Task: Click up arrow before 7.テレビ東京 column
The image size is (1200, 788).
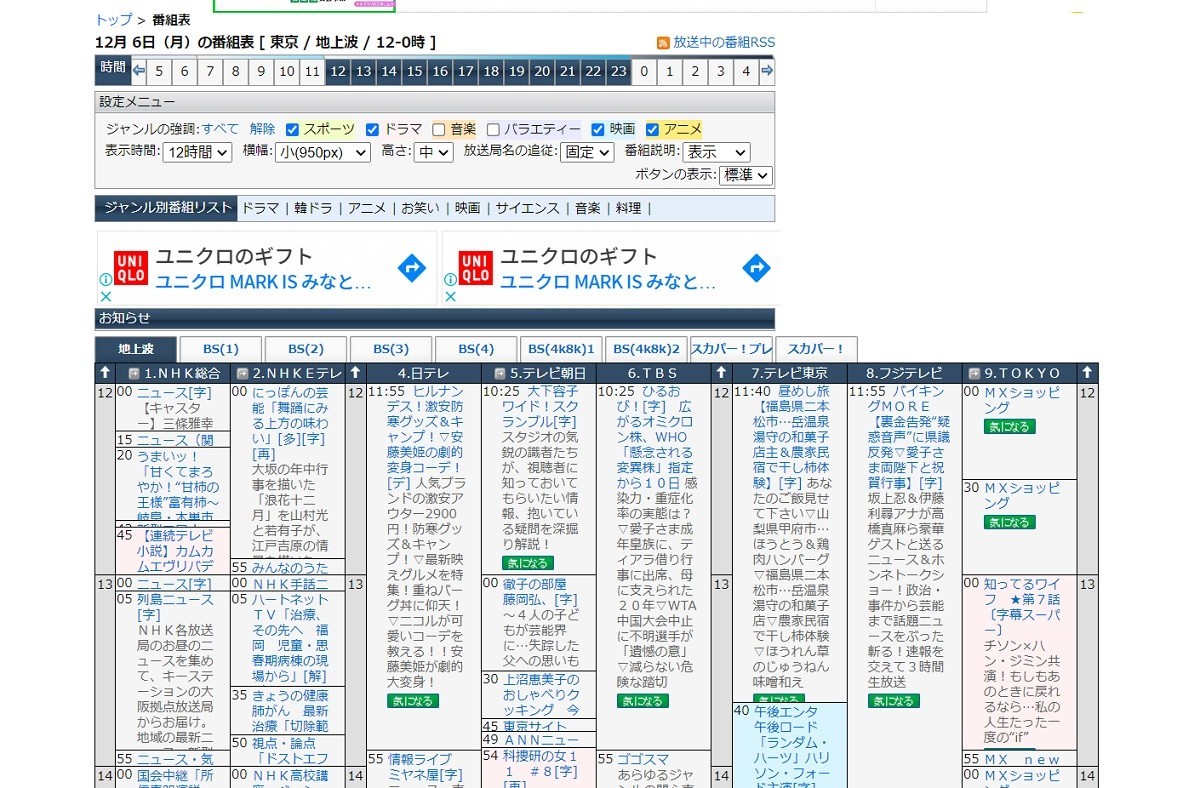Action: click(721, 373)
